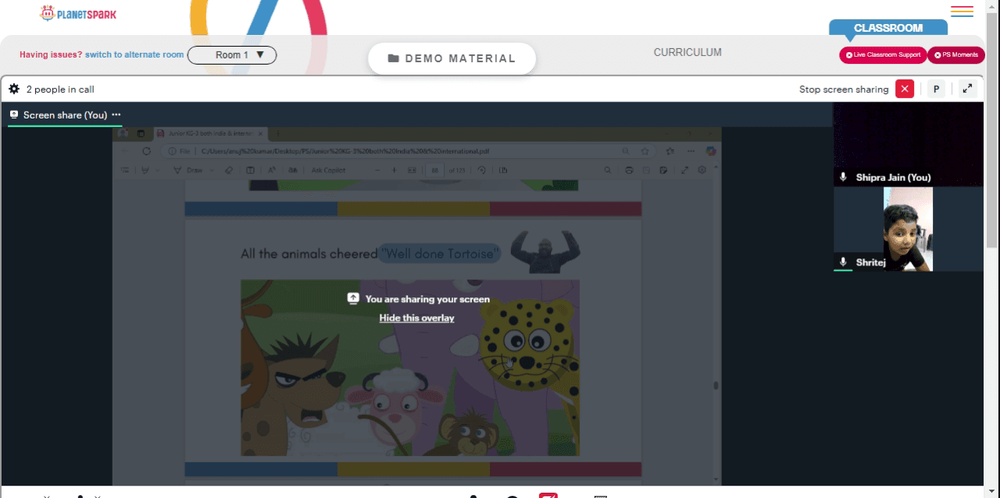Close the Junior KG-3 PDF tab in shared preview

[x=261, y=133]
